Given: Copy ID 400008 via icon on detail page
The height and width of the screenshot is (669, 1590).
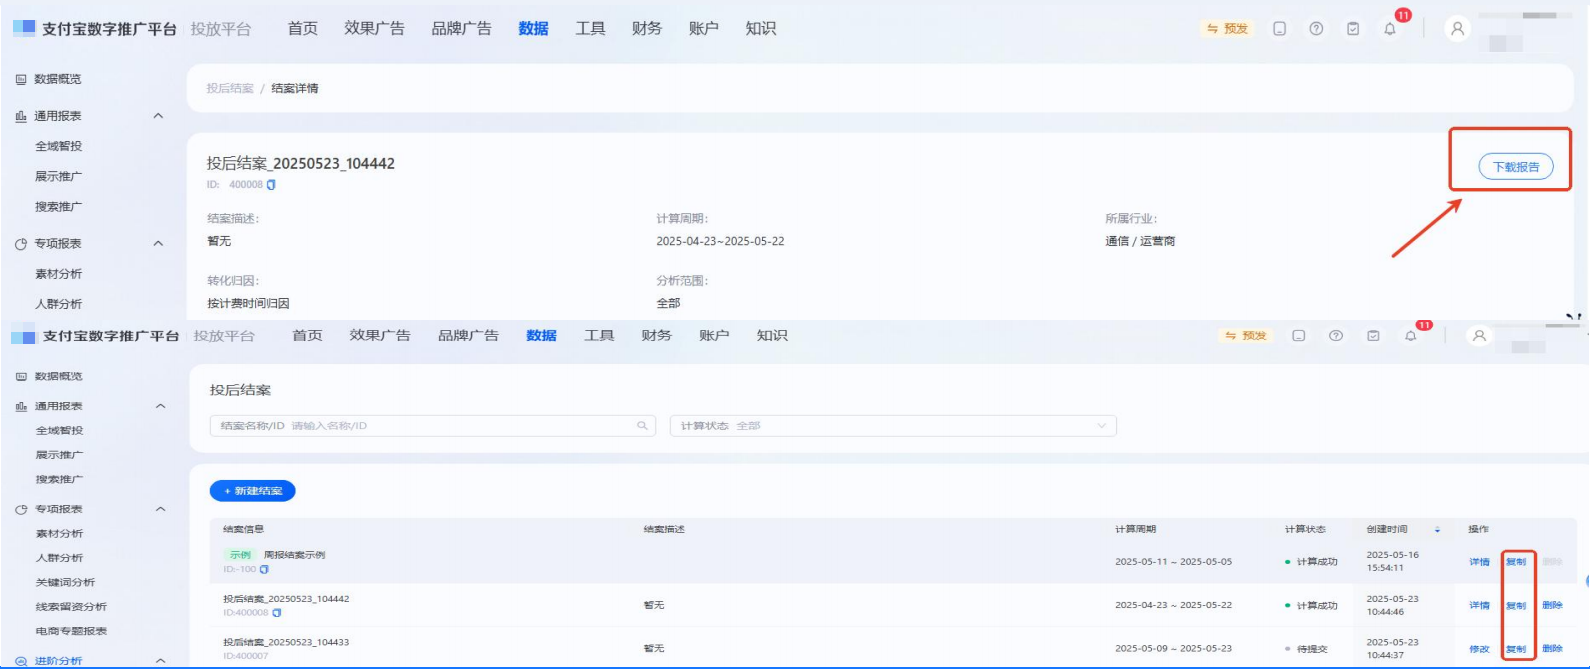Looking at the screenshot, I should (271, 185).
